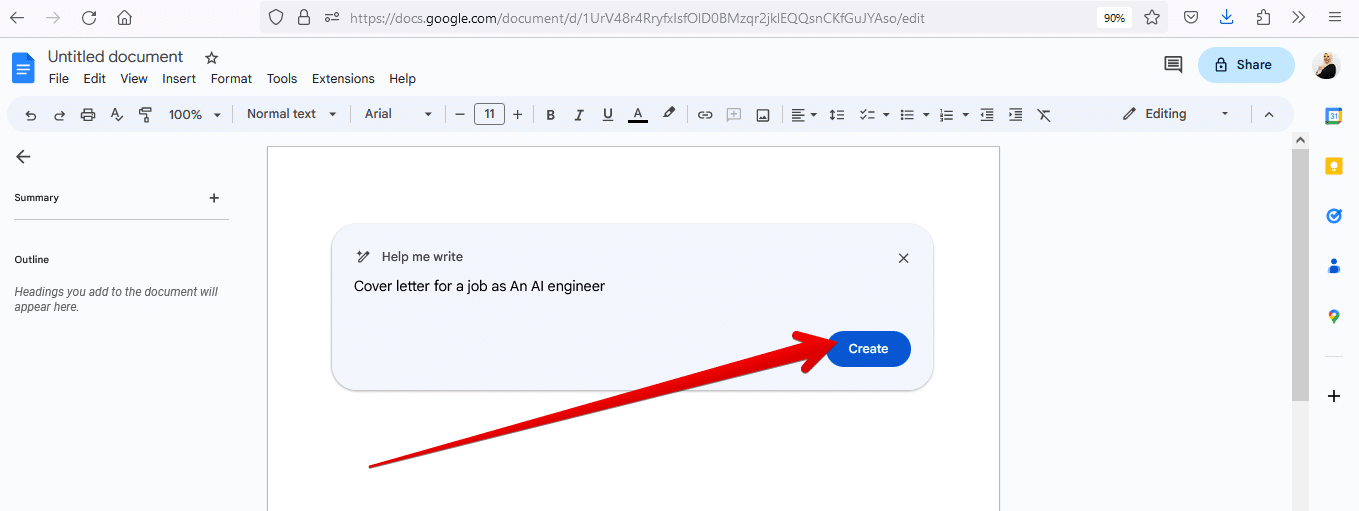Close the outline panel back arrow
This screenshot has height=511, width=1359.
coord(23,156)
